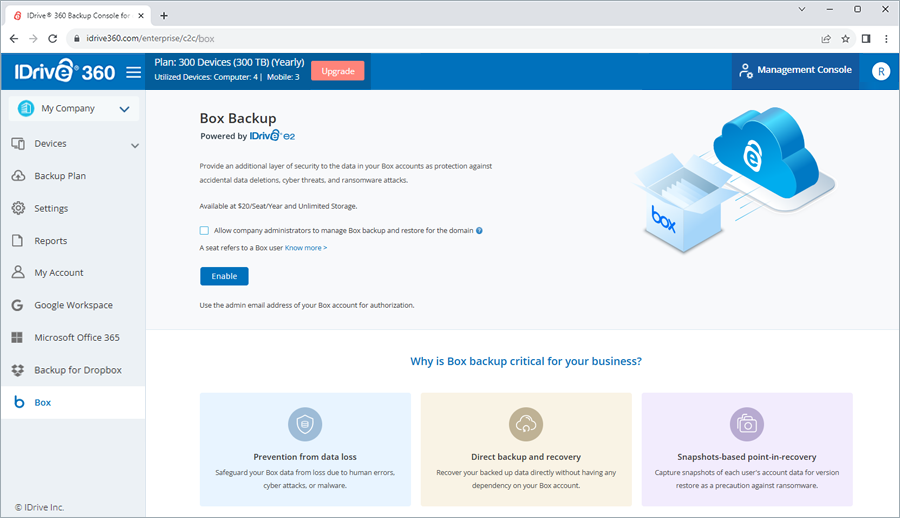Viewport: 900px width, 518px height.
Task: Click the Upgrade button
Action: pos(338,71)
